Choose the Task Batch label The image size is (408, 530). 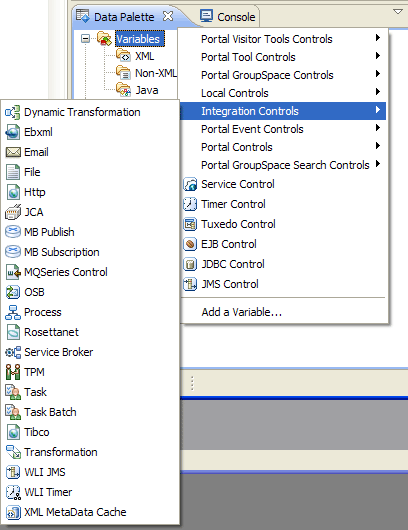[50, 412]
